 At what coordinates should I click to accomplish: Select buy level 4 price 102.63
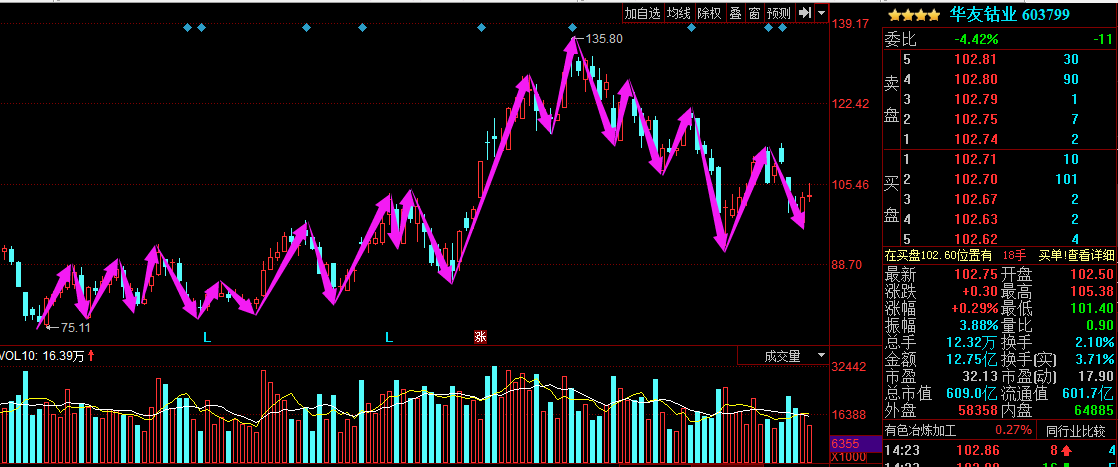974,219
